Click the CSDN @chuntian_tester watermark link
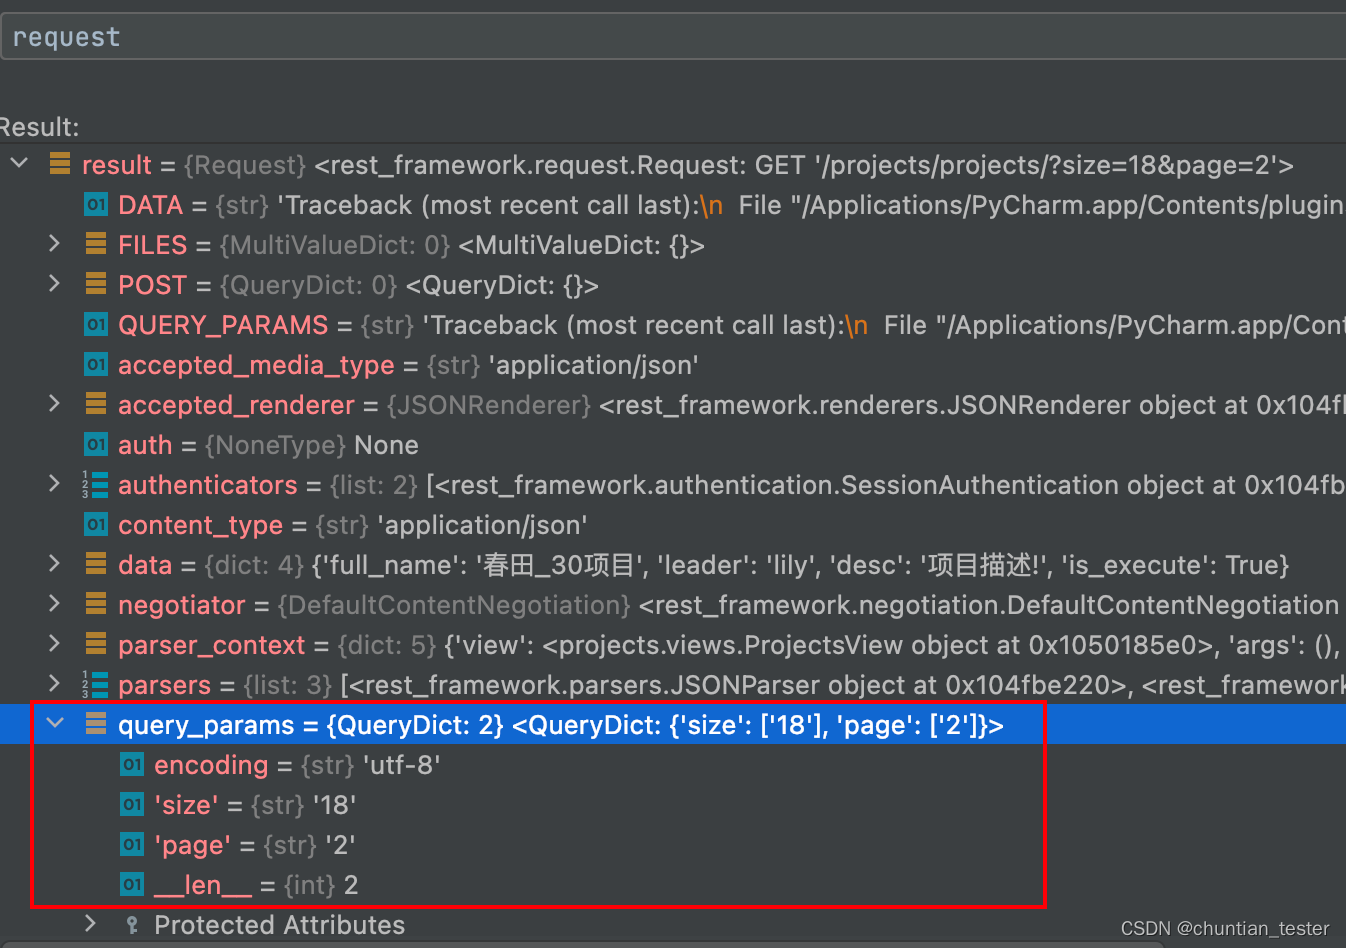The width and height of the screenshot is (1346, 948). [x=1224, y=928]
